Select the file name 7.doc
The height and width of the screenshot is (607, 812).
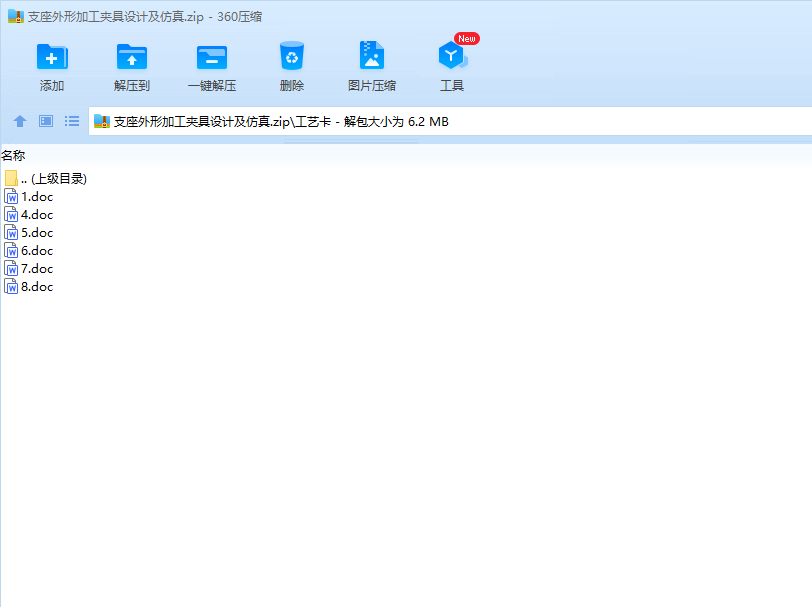[37, 269]
